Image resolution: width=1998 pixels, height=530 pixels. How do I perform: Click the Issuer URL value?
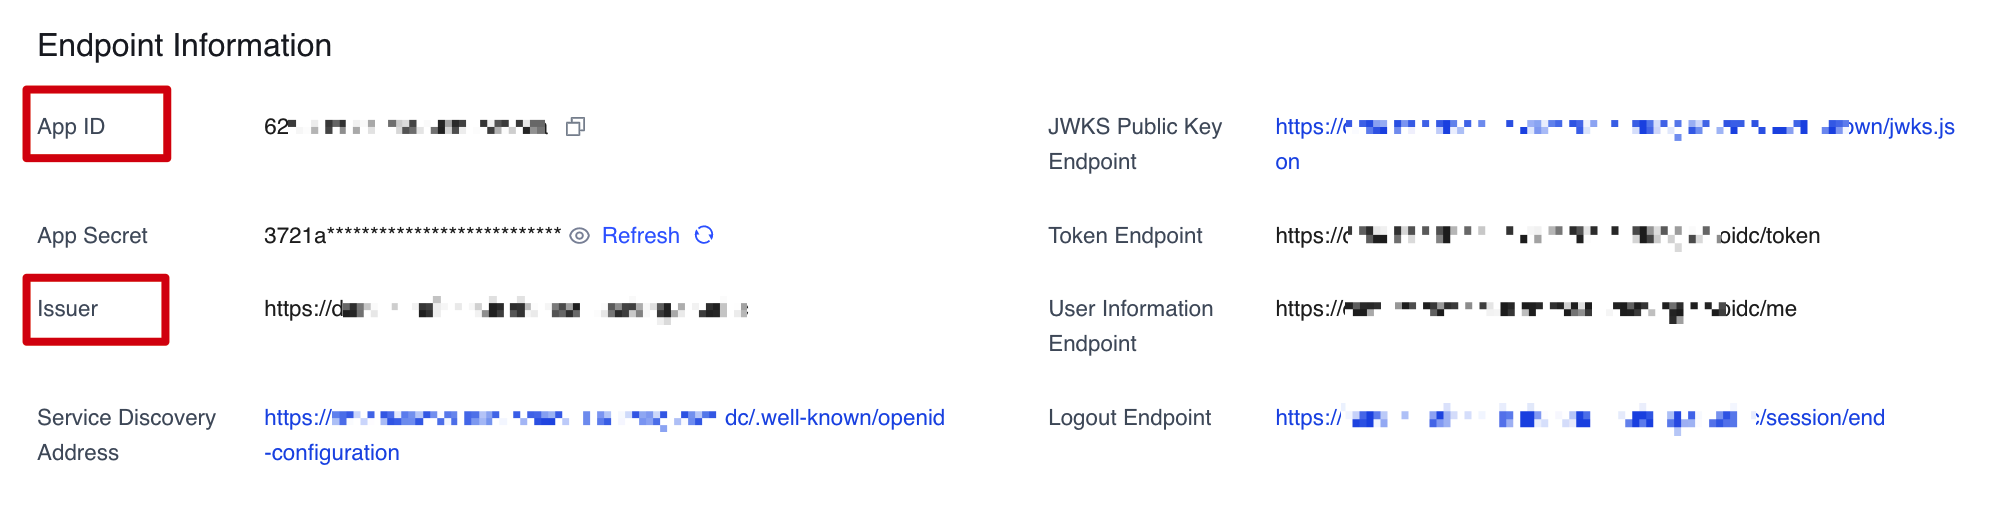[x=505, y=309]
